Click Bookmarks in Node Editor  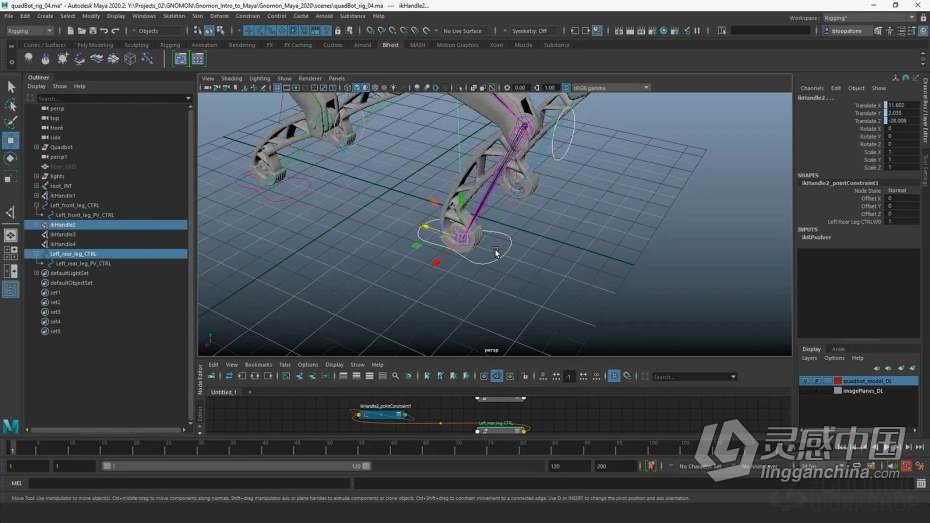(x=258, y=365)
